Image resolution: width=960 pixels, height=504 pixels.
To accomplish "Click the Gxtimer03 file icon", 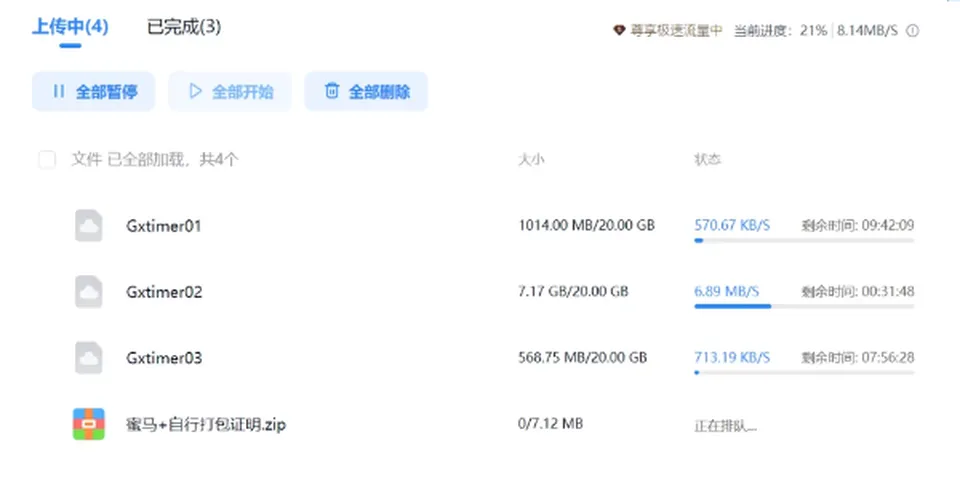I will click(x=89, y=358).
